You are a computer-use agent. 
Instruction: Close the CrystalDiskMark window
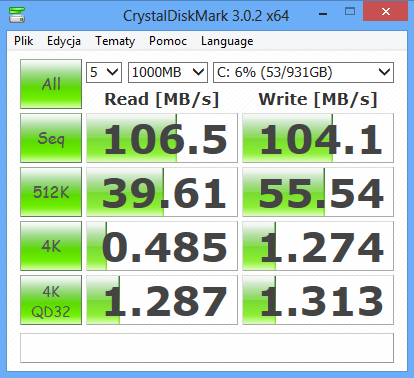[386, 12]
